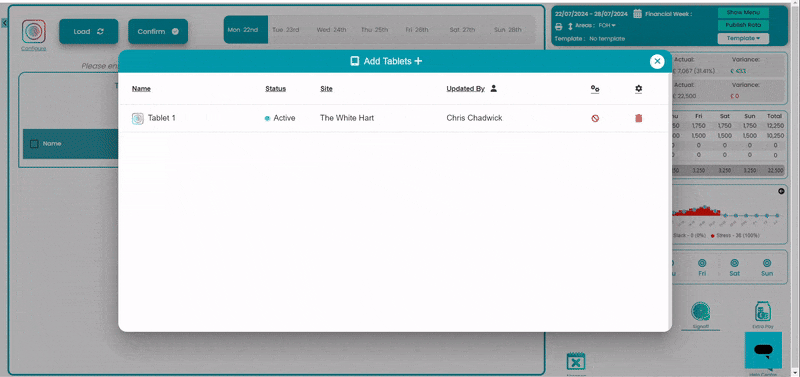Delete Tablet 1 using the trash icon

[x=638, y=118]
